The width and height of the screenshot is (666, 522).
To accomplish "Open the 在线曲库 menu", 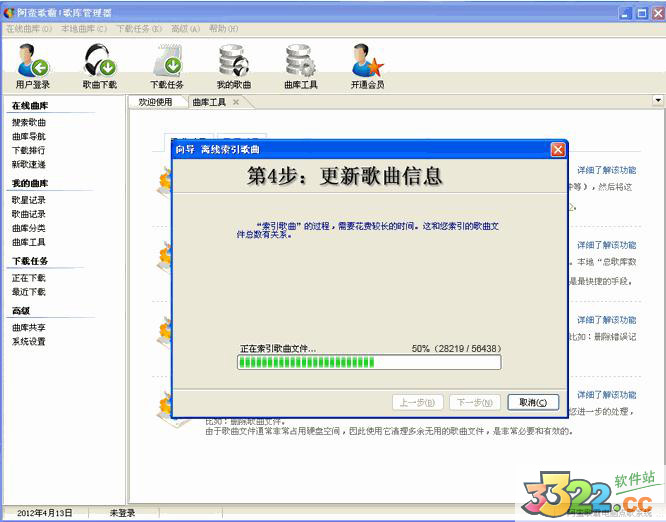I will (29, 28).
